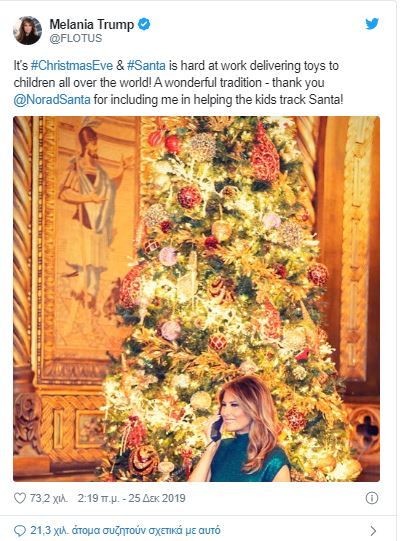The image size is (404, 541).
Task: Click the Twitter bird logo
Action: 372,24
